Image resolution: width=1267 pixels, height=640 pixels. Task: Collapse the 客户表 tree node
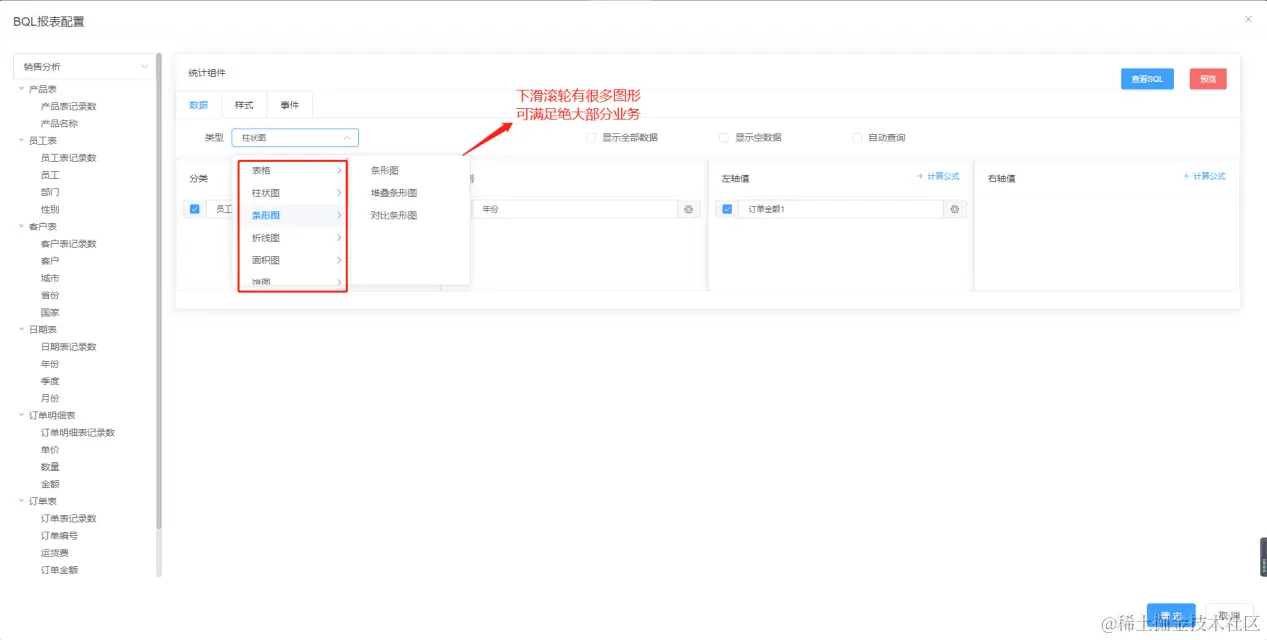point(21,227)
